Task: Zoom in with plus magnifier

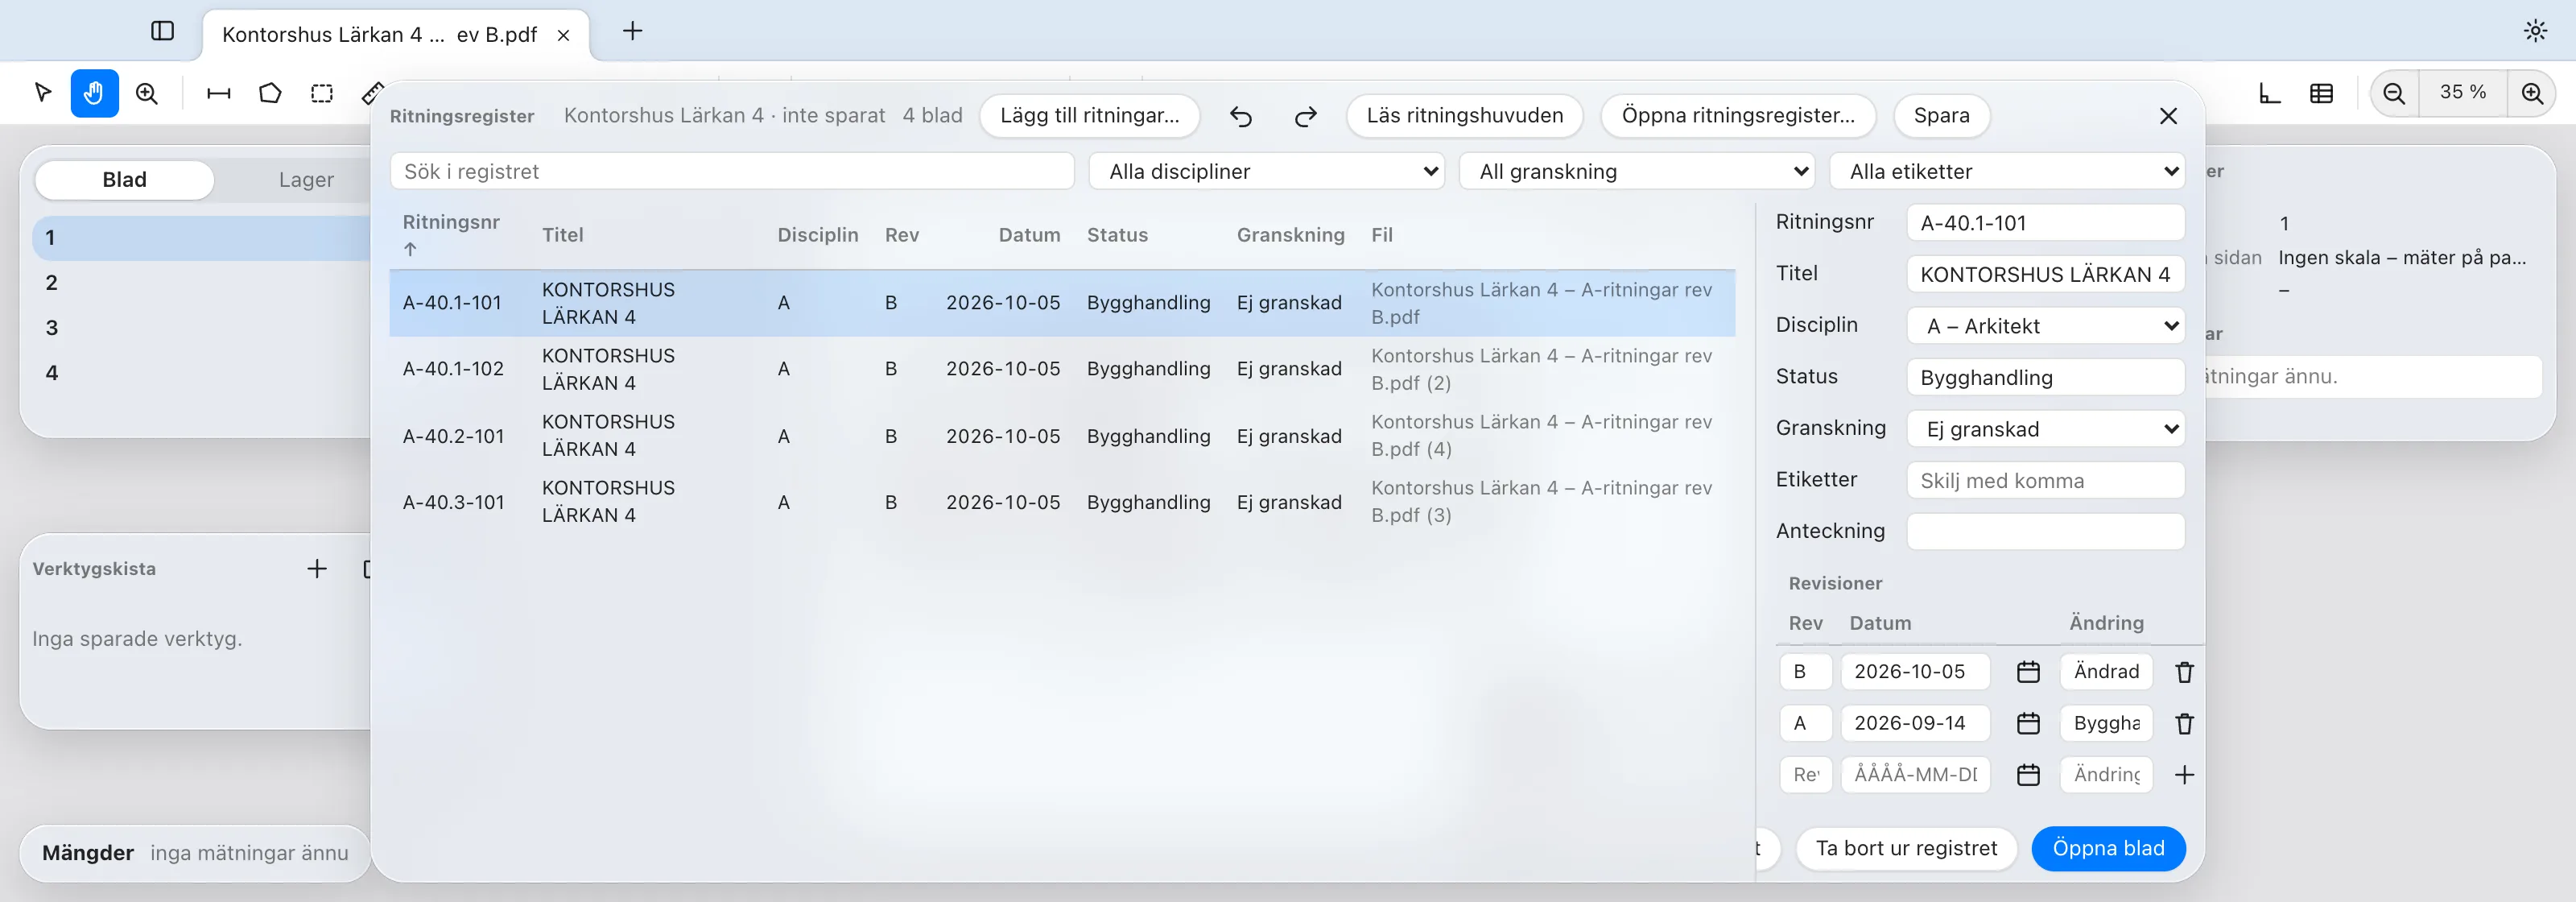Action: pyautogui.click(x=2532, y=93)
